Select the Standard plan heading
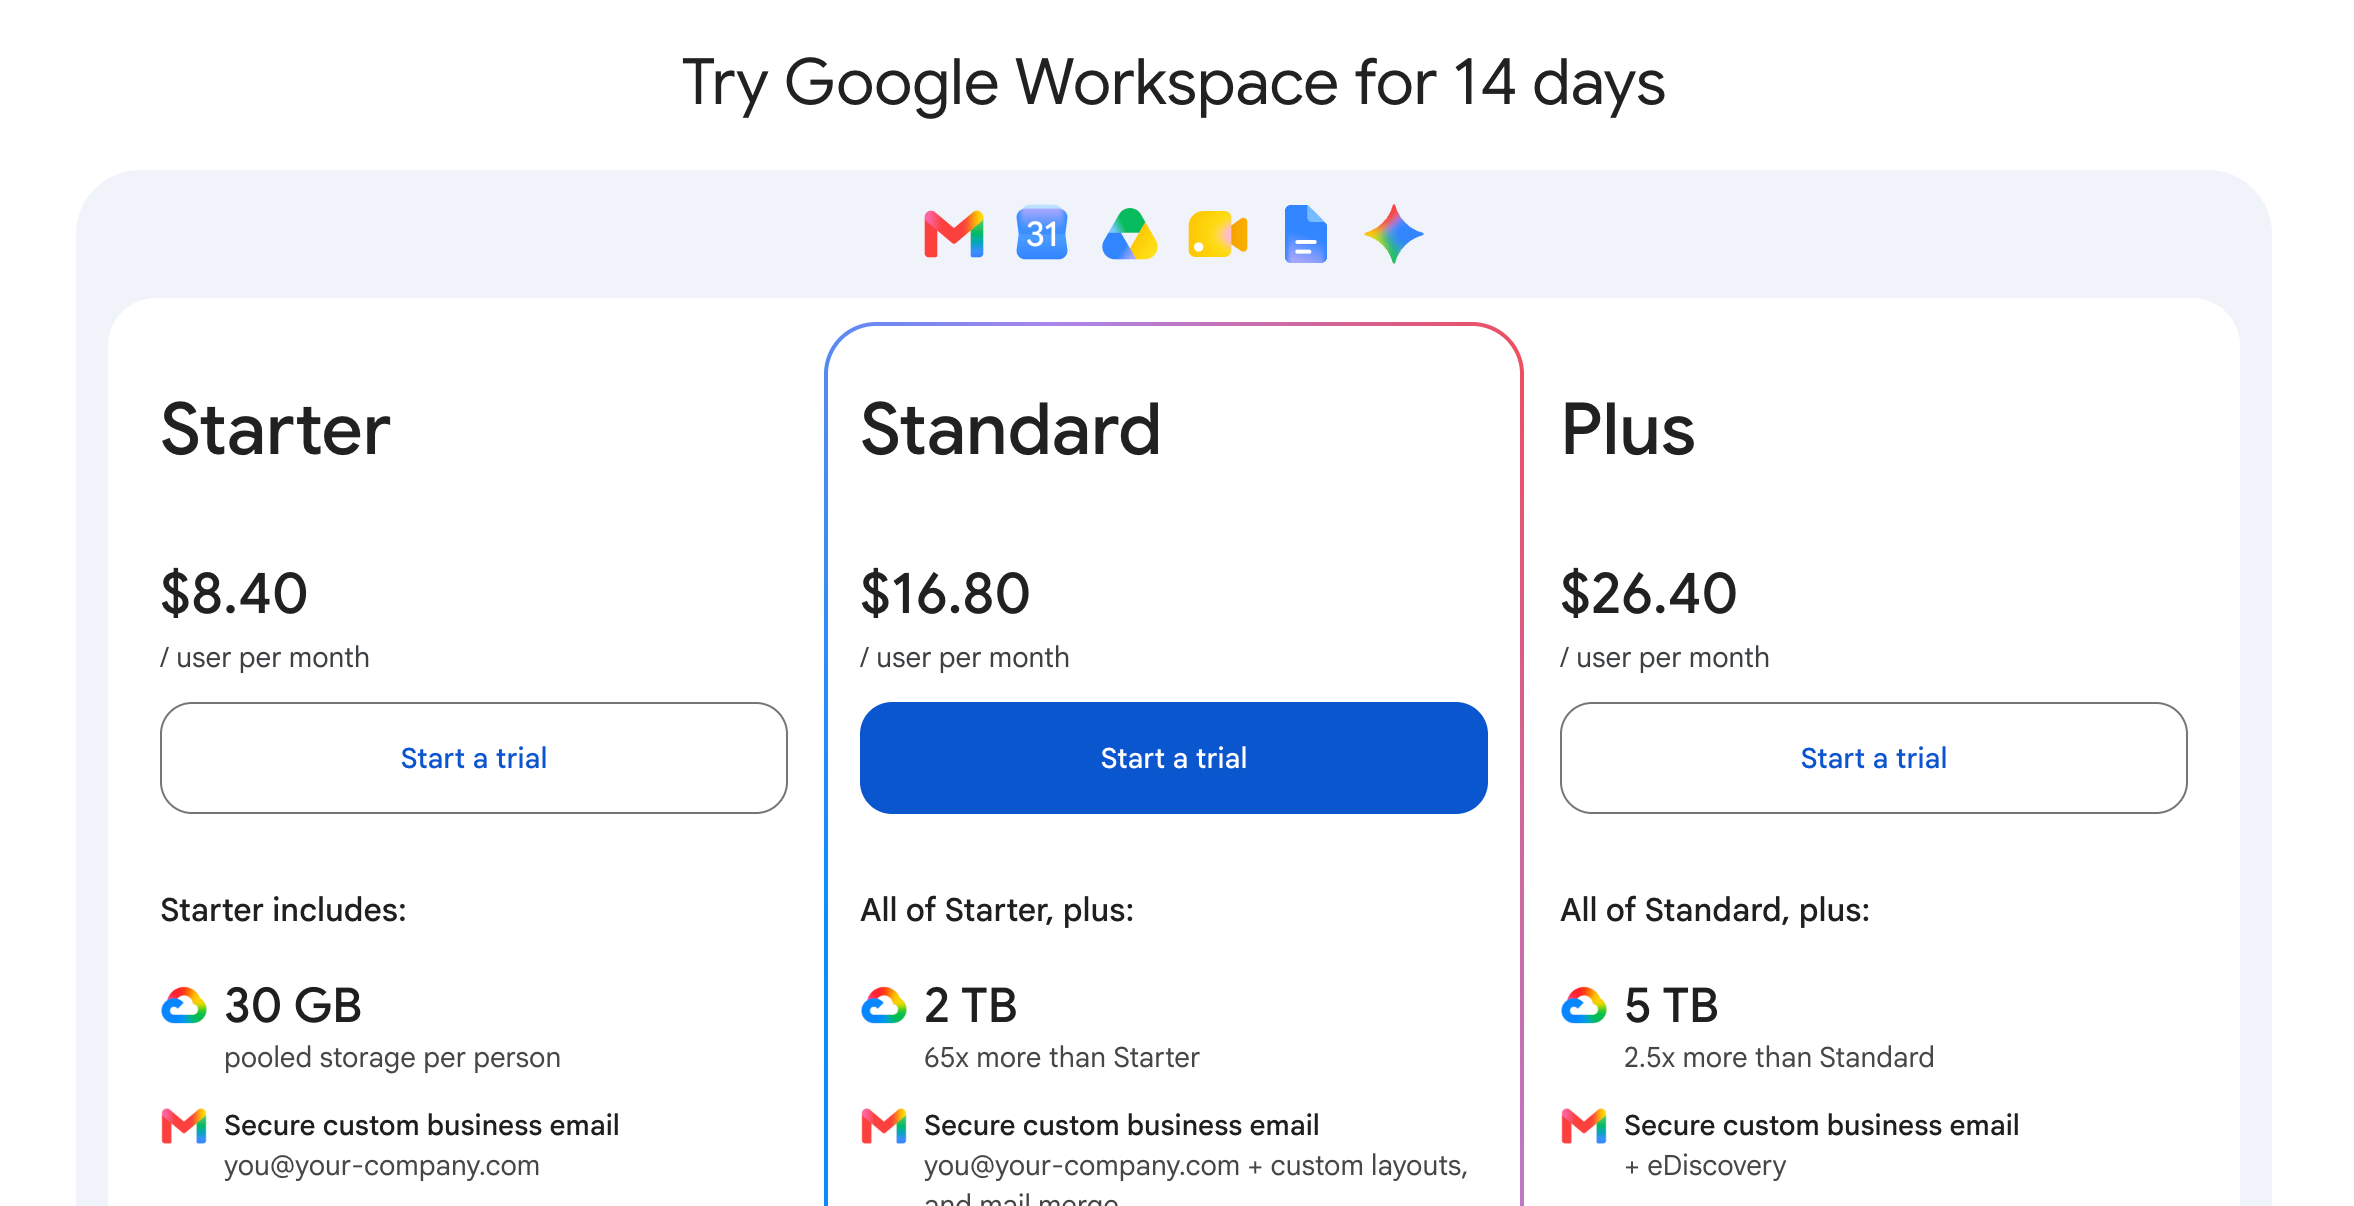2354x1206 pixels. 1011,430
